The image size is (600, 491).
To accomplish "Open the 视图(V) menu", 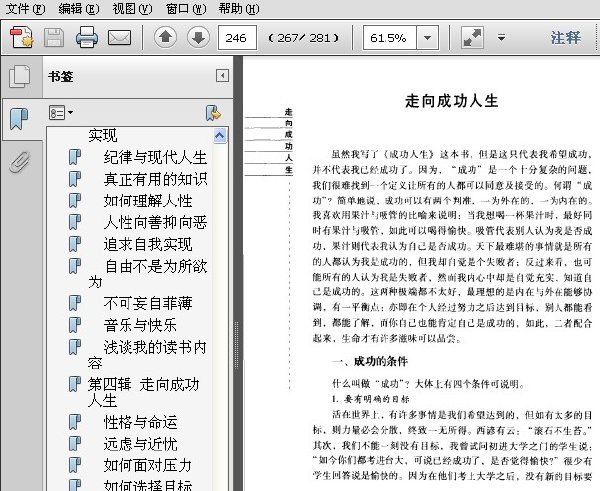I will [132, 8].
